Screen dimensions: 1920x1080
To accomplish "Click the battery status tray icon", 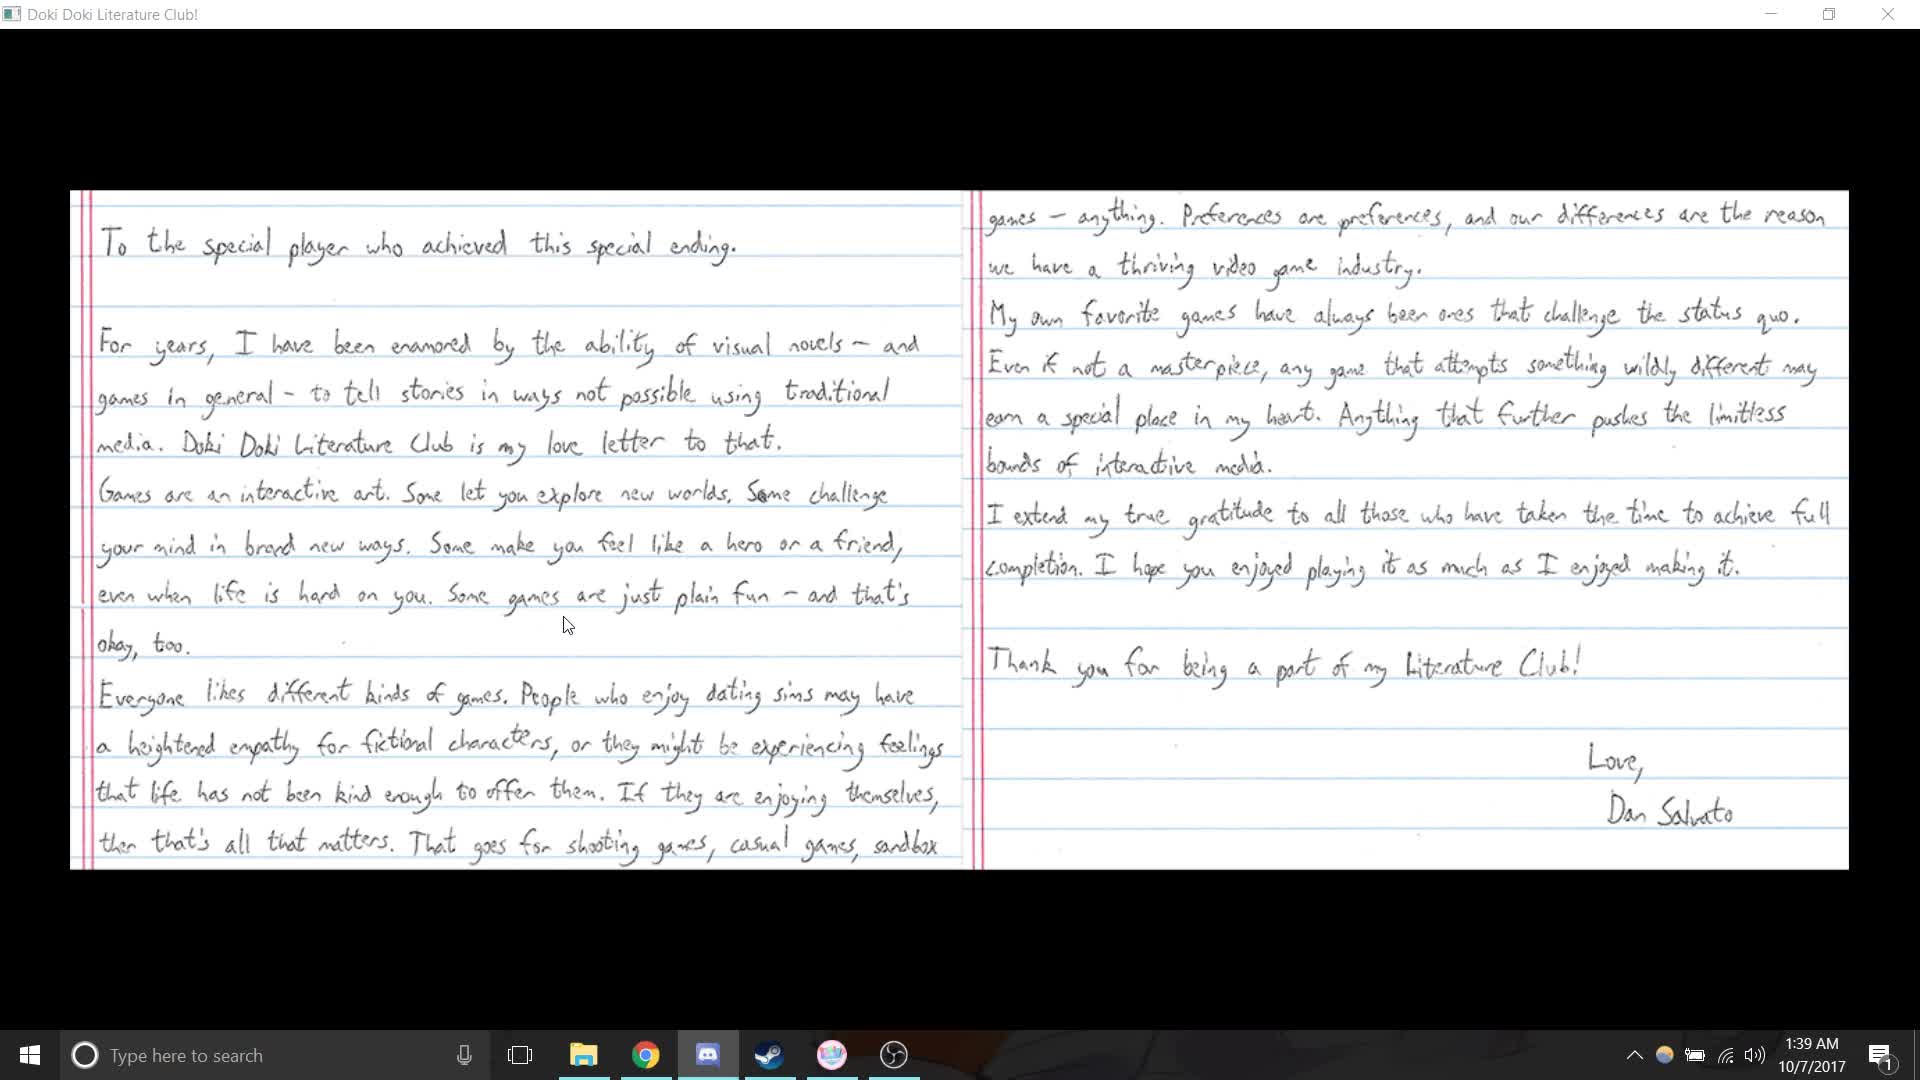I will coord(1695,1055).
